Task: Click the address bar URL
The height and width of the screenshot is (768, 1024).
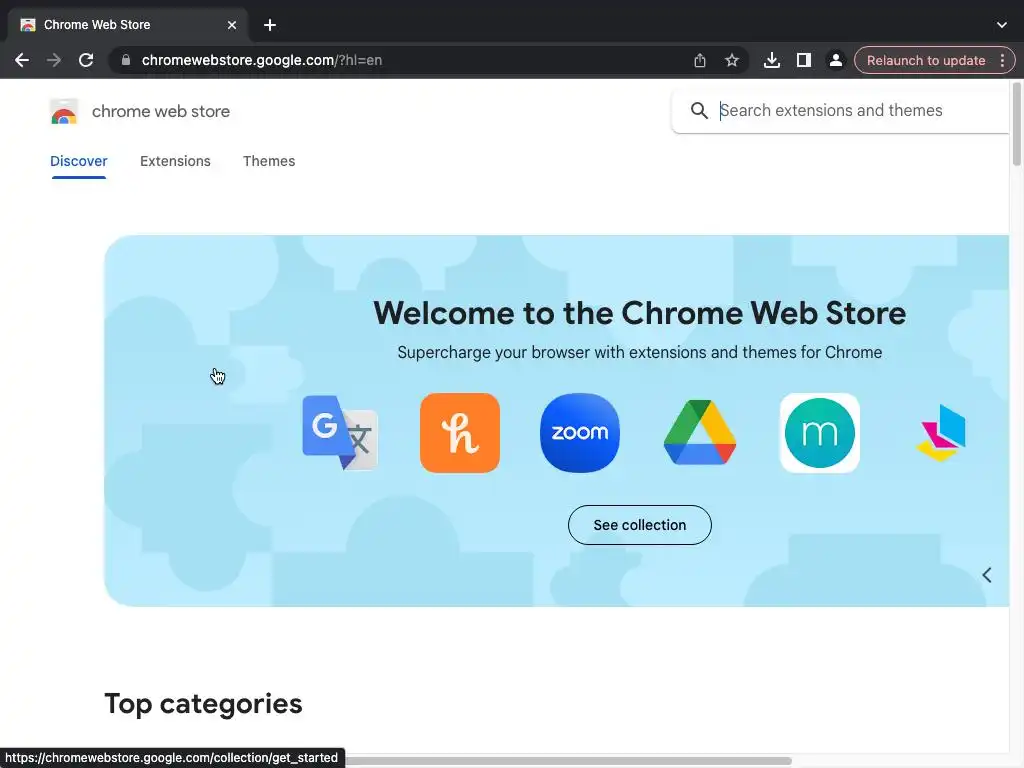Action: [261, 60]
